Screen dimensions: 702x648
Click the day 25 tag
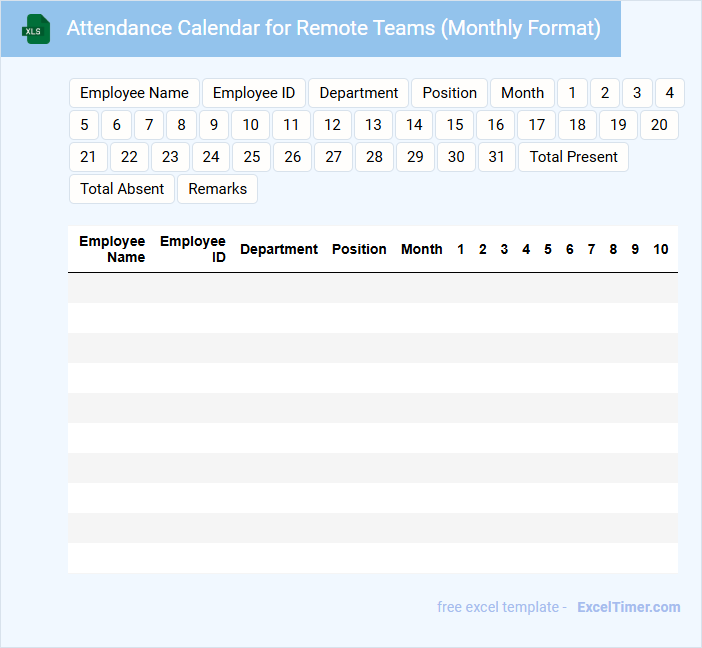(252, 157)
